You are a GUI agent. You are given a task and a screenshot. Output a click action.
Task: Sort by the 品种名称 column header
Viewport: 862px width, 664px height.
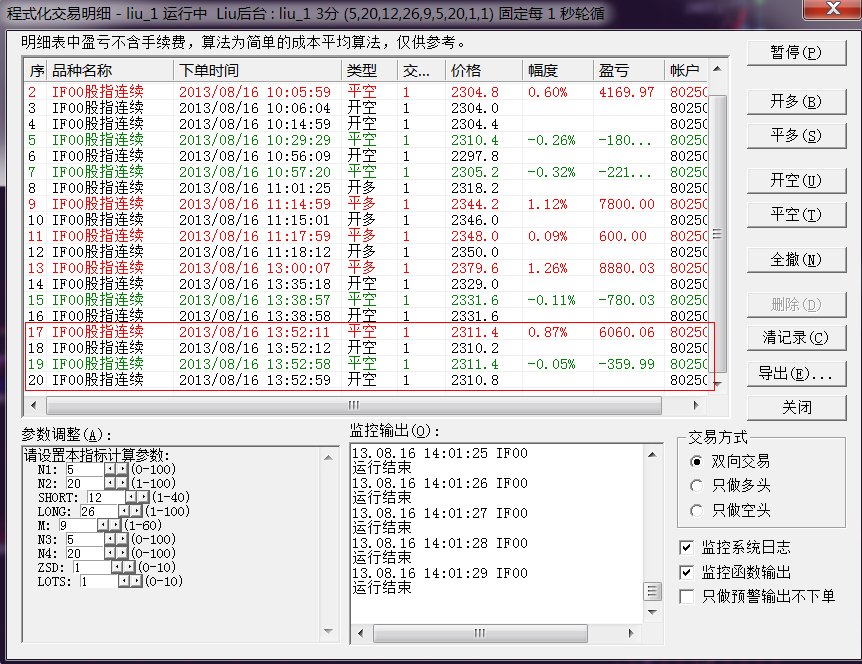(x=110, y=70)
